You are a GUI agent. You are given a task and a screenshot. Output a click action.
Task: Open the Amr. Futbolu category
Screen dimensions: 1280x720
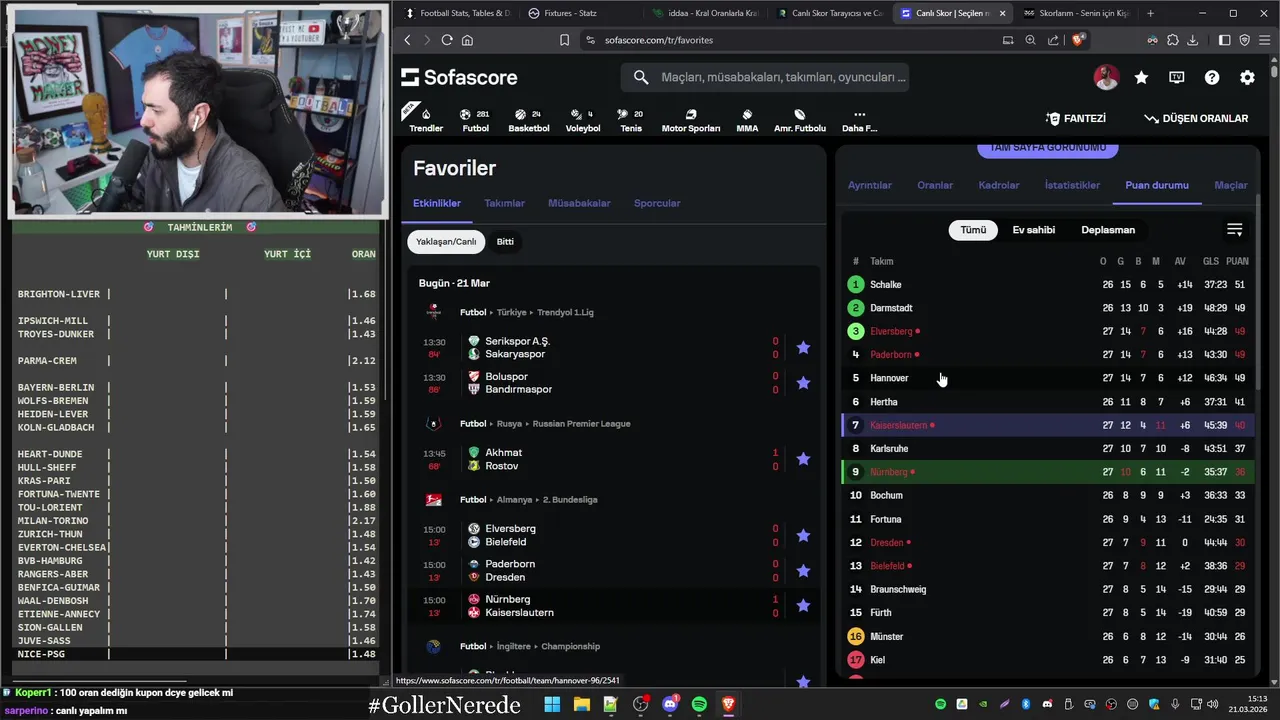(x=800, y=119)
